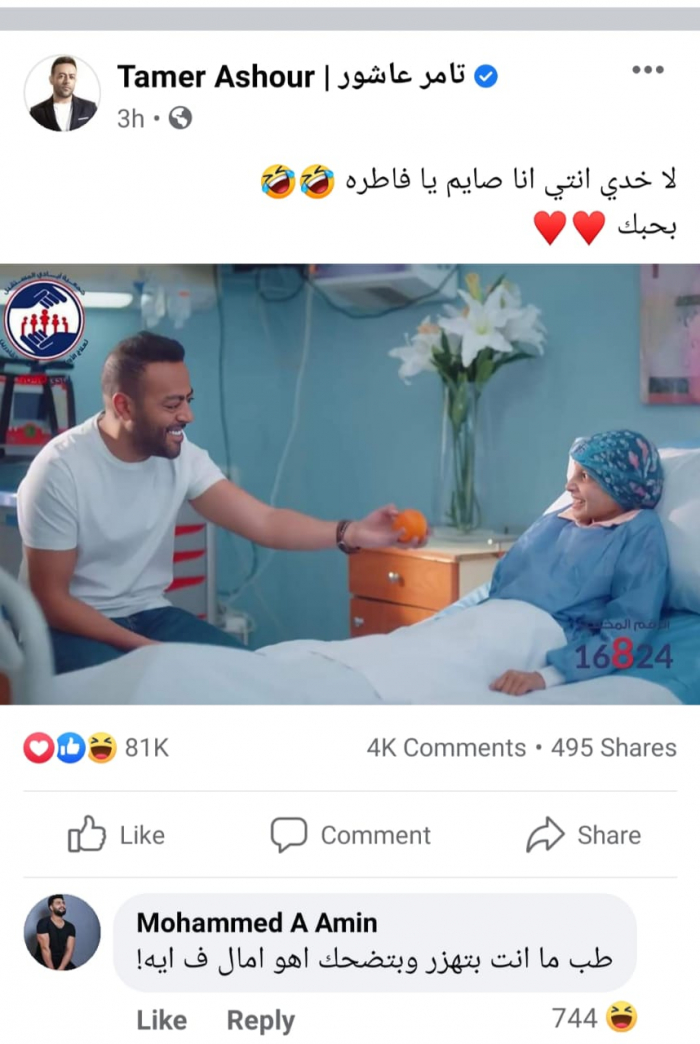Click the laughing haha reaction icon on post

pos(101,748)
